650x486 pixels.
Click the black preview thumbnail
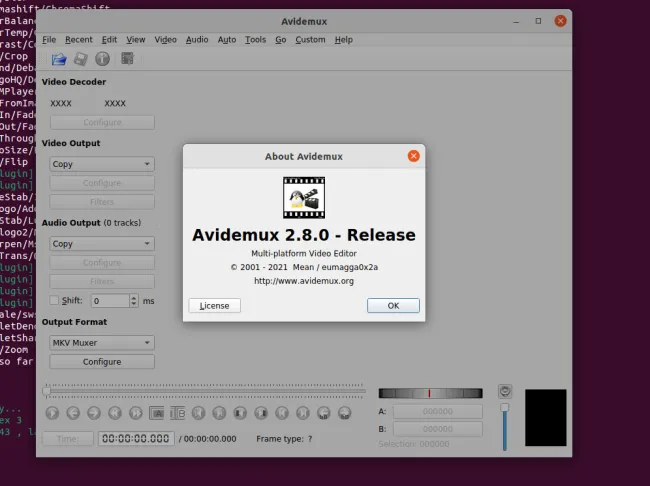(x=546, y=418)
